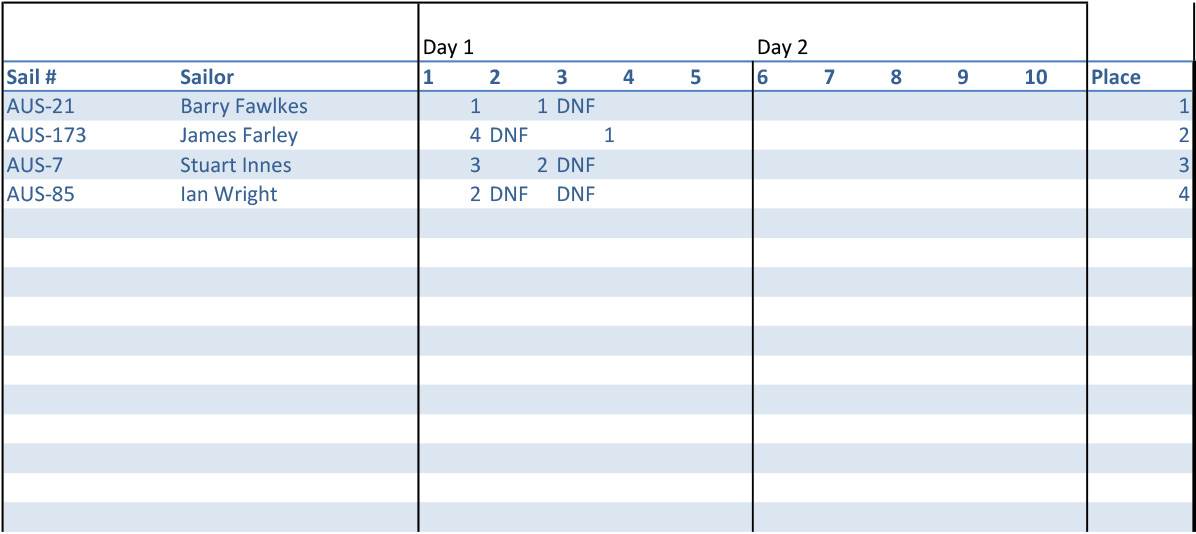Select the Barry Fawlkes sailor cell
Viewport: 1196px width, 534px height.
pos(244,106)
